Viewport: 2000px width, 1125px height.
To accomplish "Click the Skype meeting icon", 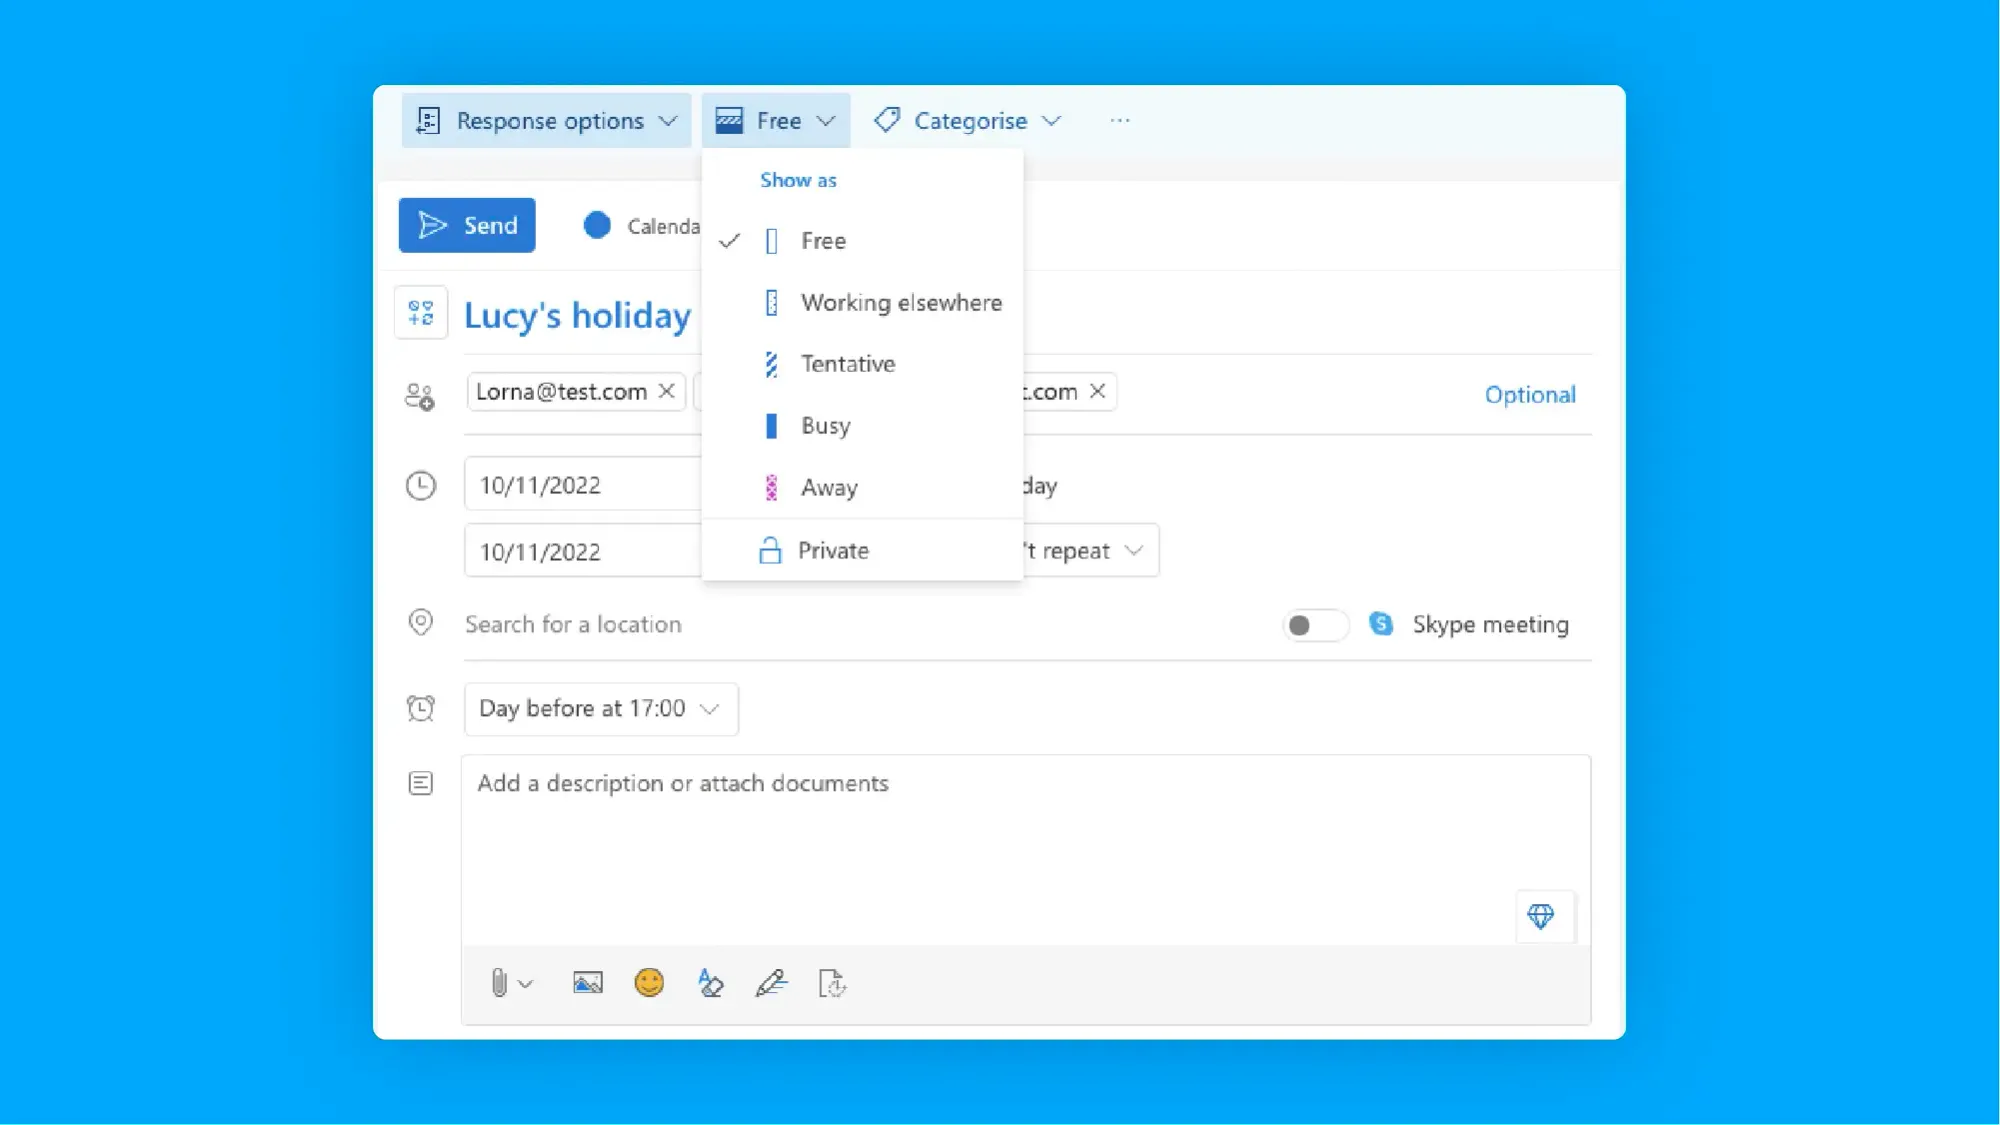I will click(1382, 622).
